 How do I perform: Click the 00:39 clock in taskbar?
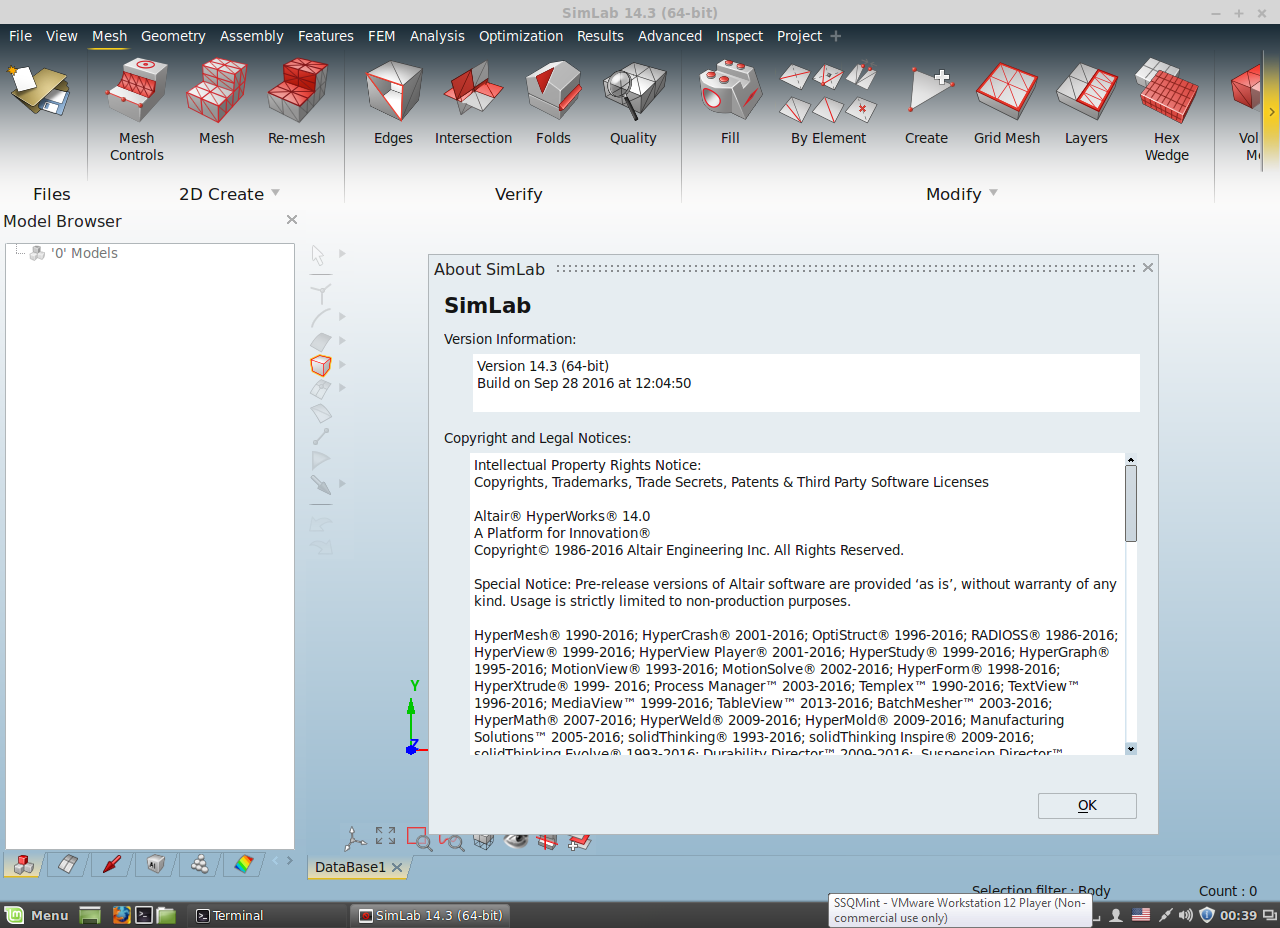pos(1239,915)
